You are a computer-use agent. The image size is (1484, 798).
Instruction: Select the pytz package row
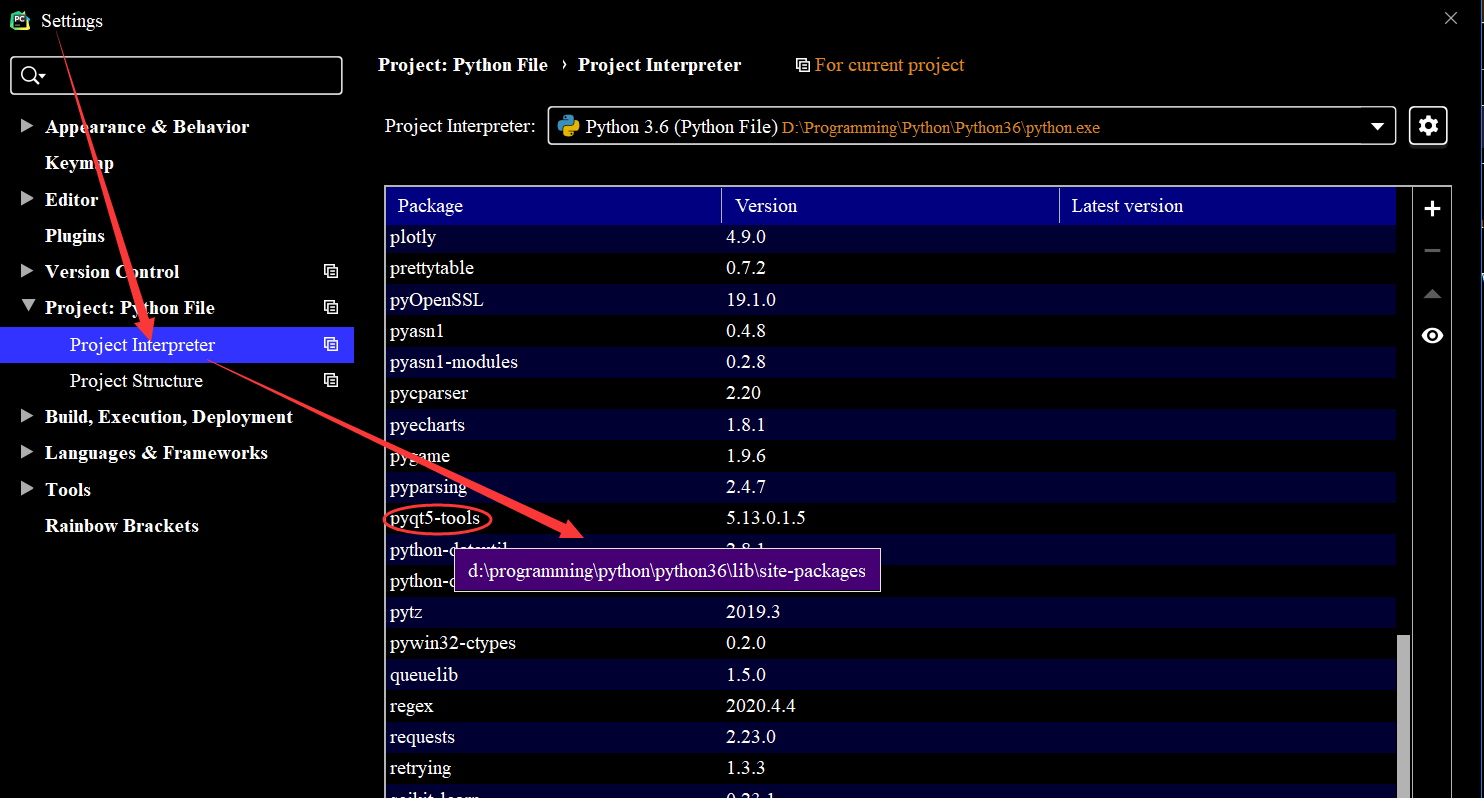(x=890, y=612)
